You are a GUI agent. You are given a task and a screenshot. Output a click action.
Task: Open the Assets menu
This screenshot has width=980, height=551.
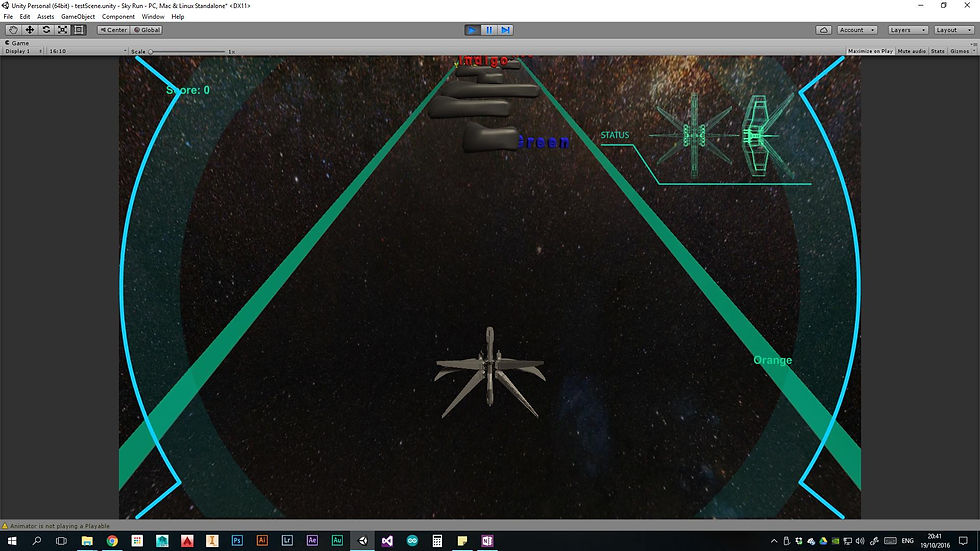tap(46, 17)
